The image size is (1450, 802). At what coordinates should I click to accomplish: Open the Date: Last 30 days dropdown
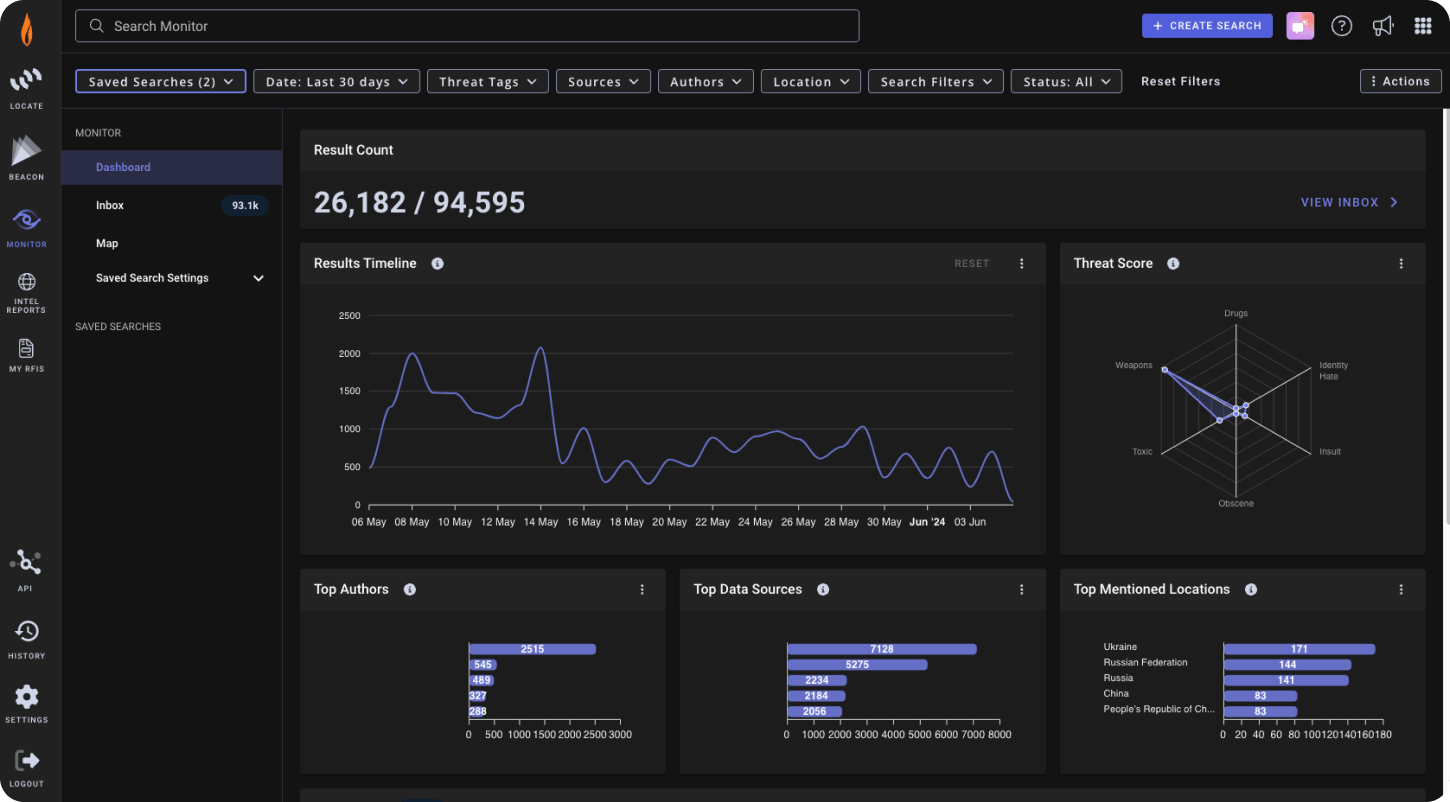336,81
